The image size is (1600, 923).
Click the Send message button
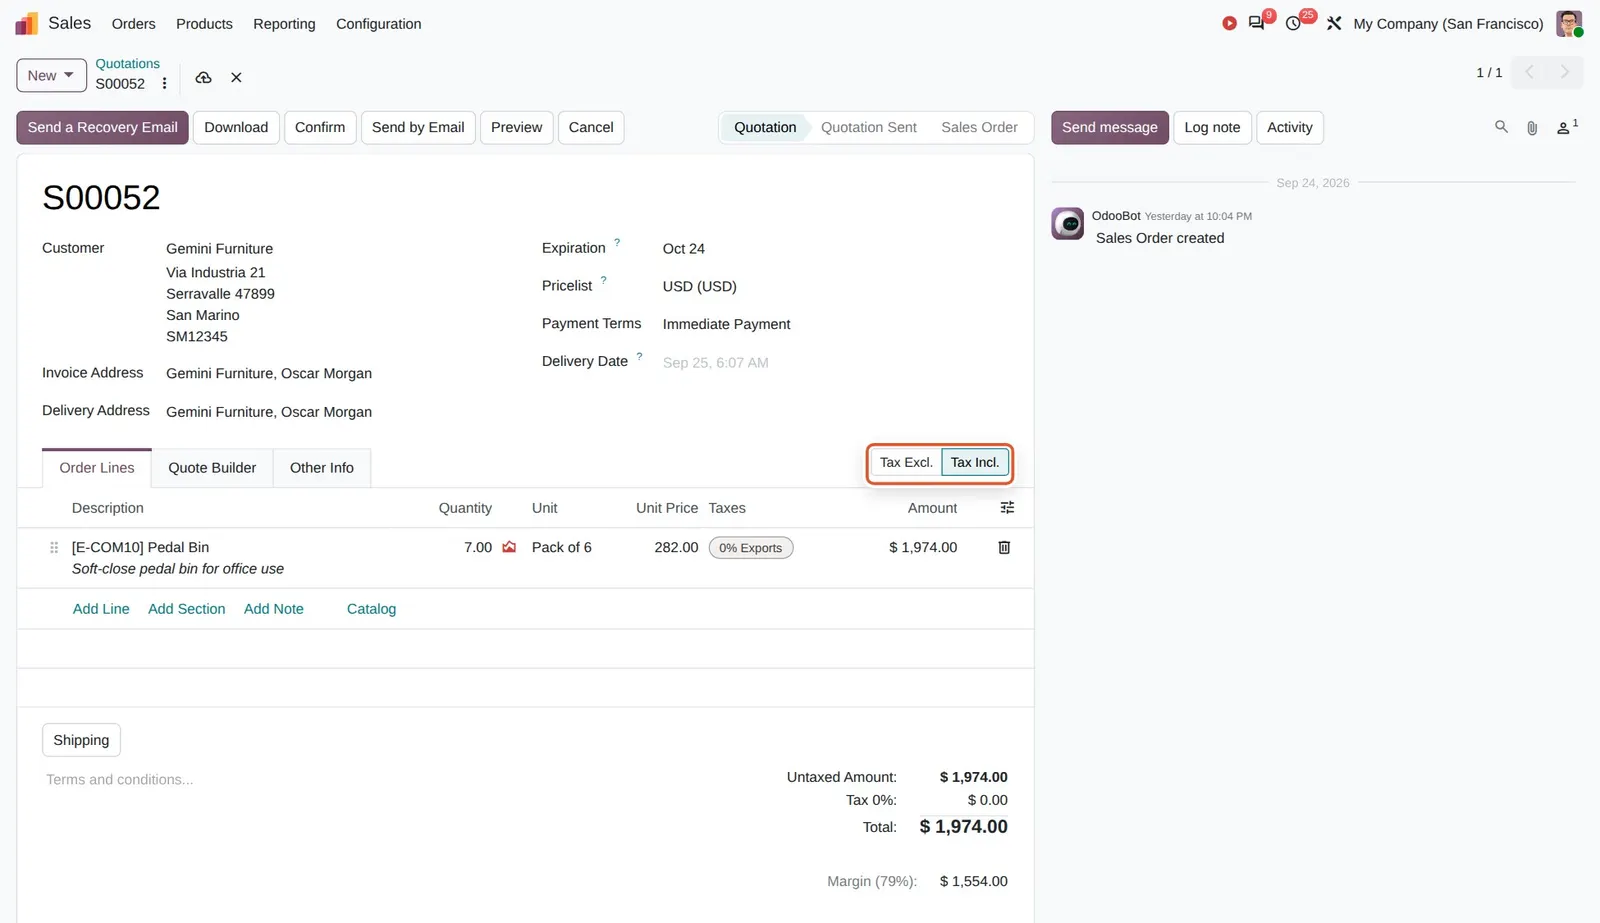tap(1109, 127)
